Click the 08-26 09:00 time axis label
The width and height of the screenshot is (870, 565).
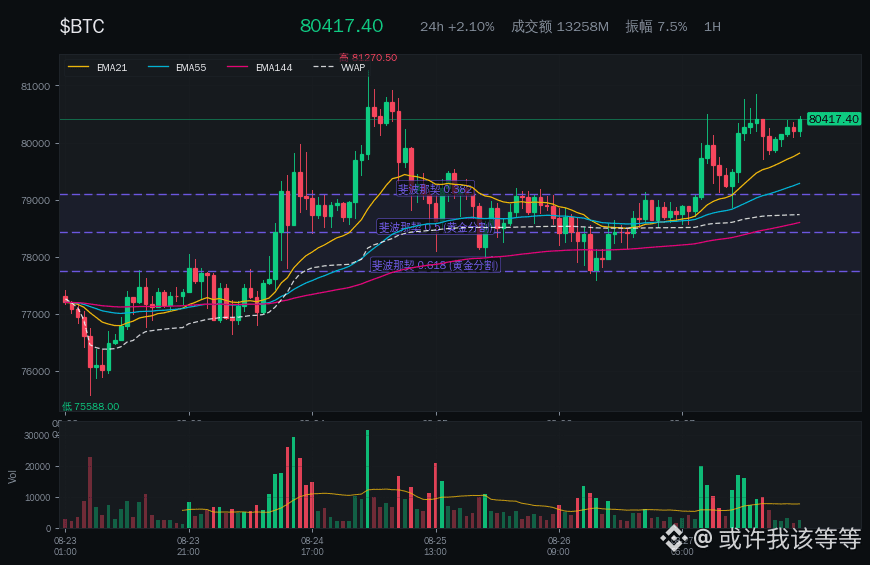point(558,546)
